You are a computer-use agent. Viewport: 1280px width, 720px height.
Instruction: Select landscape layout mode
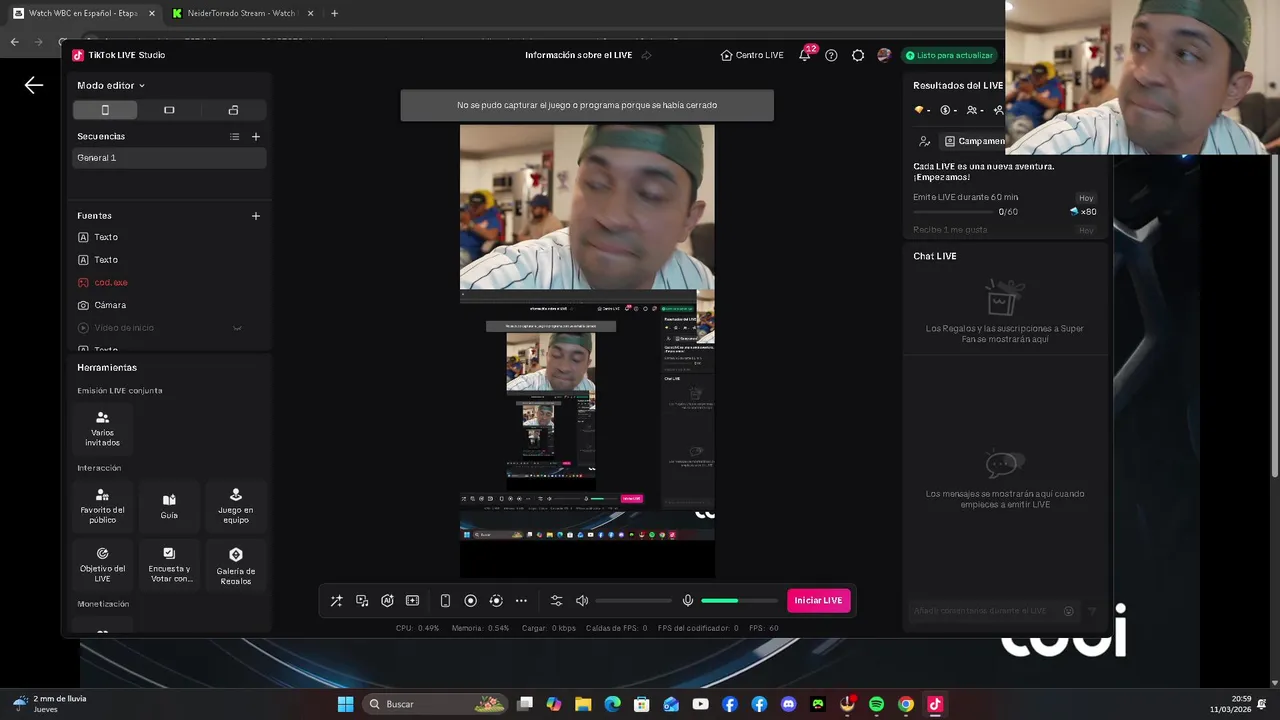coord(169,110)
